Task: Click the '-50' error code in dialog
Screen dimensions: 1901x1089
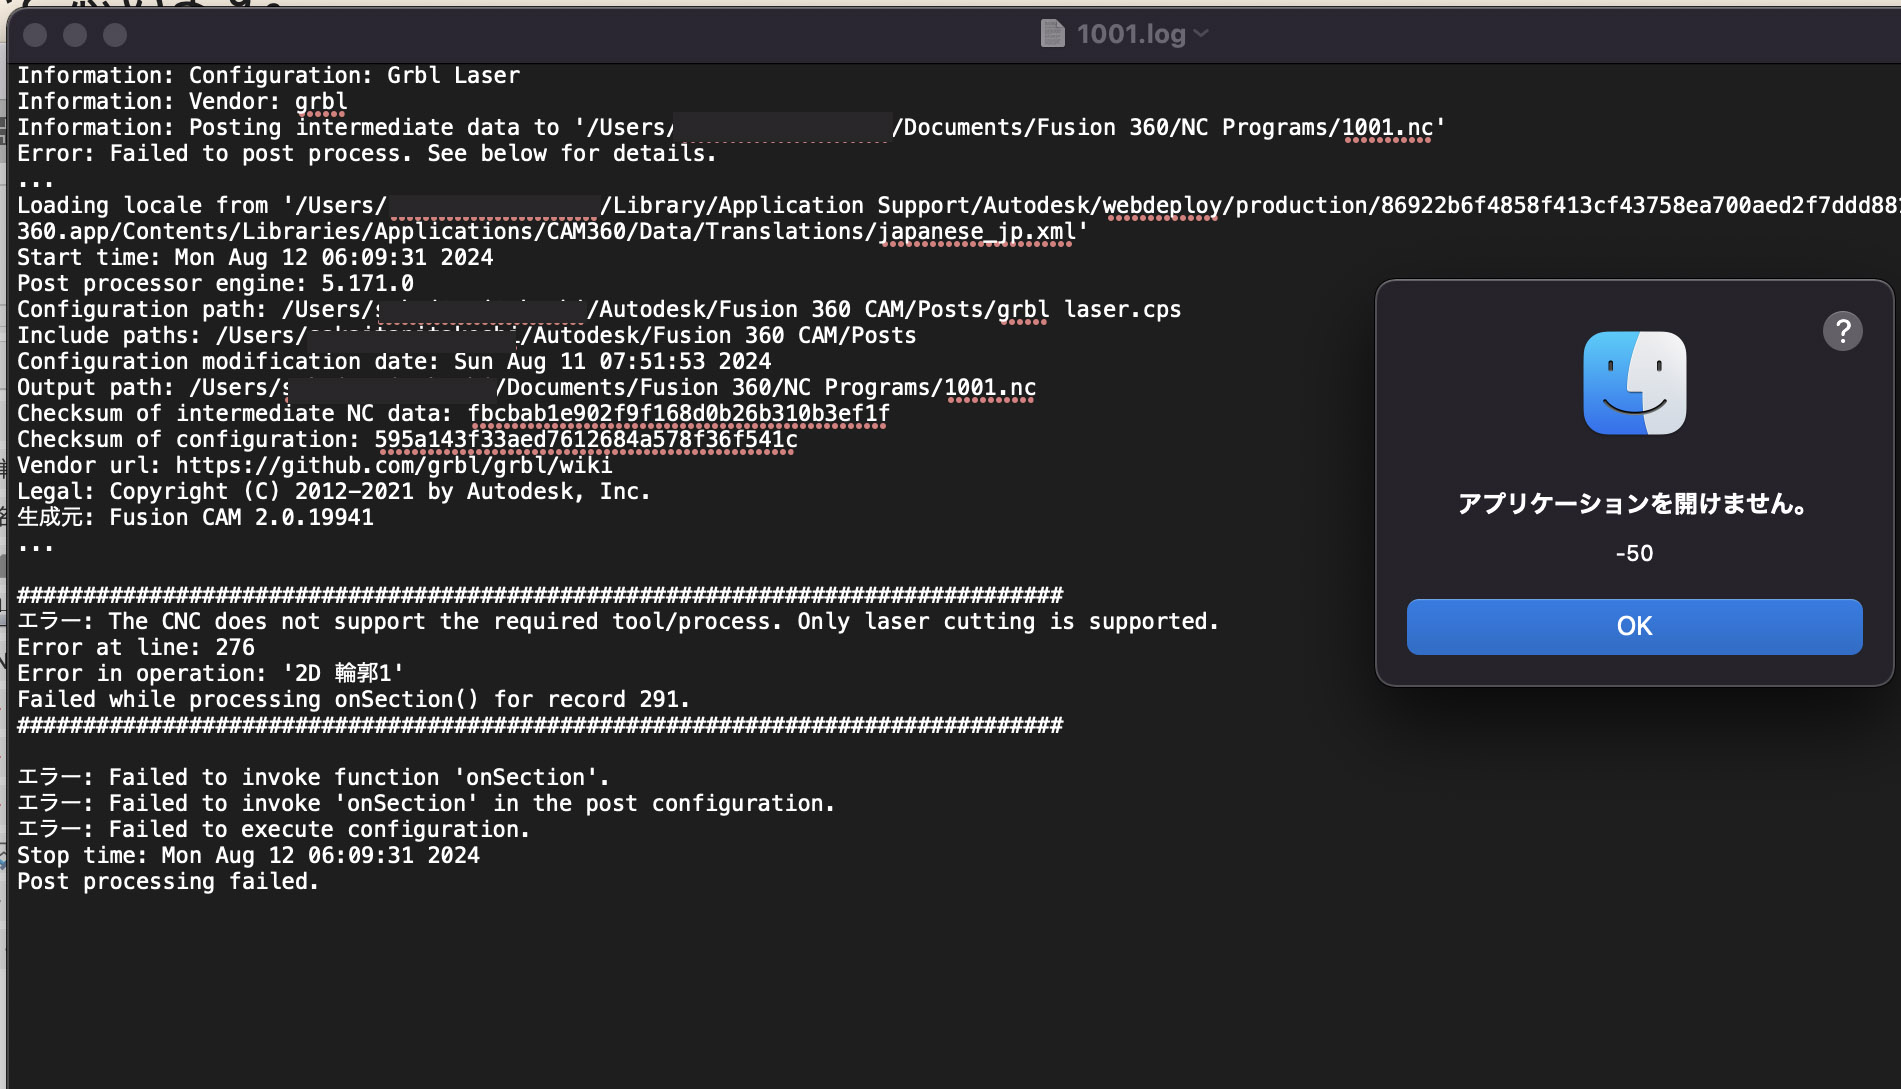Action: pos(1634,553)
